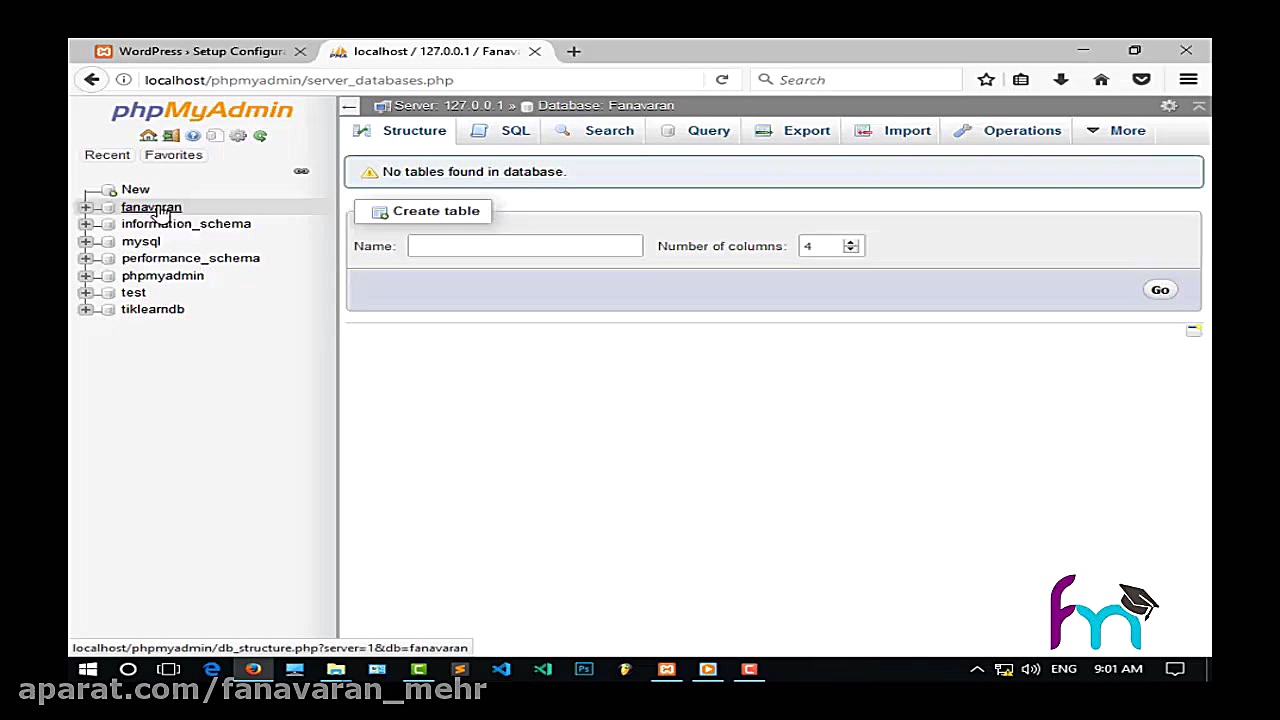
Task: Close the WordPress Setup Configuration tab
Action: point(300,51)
